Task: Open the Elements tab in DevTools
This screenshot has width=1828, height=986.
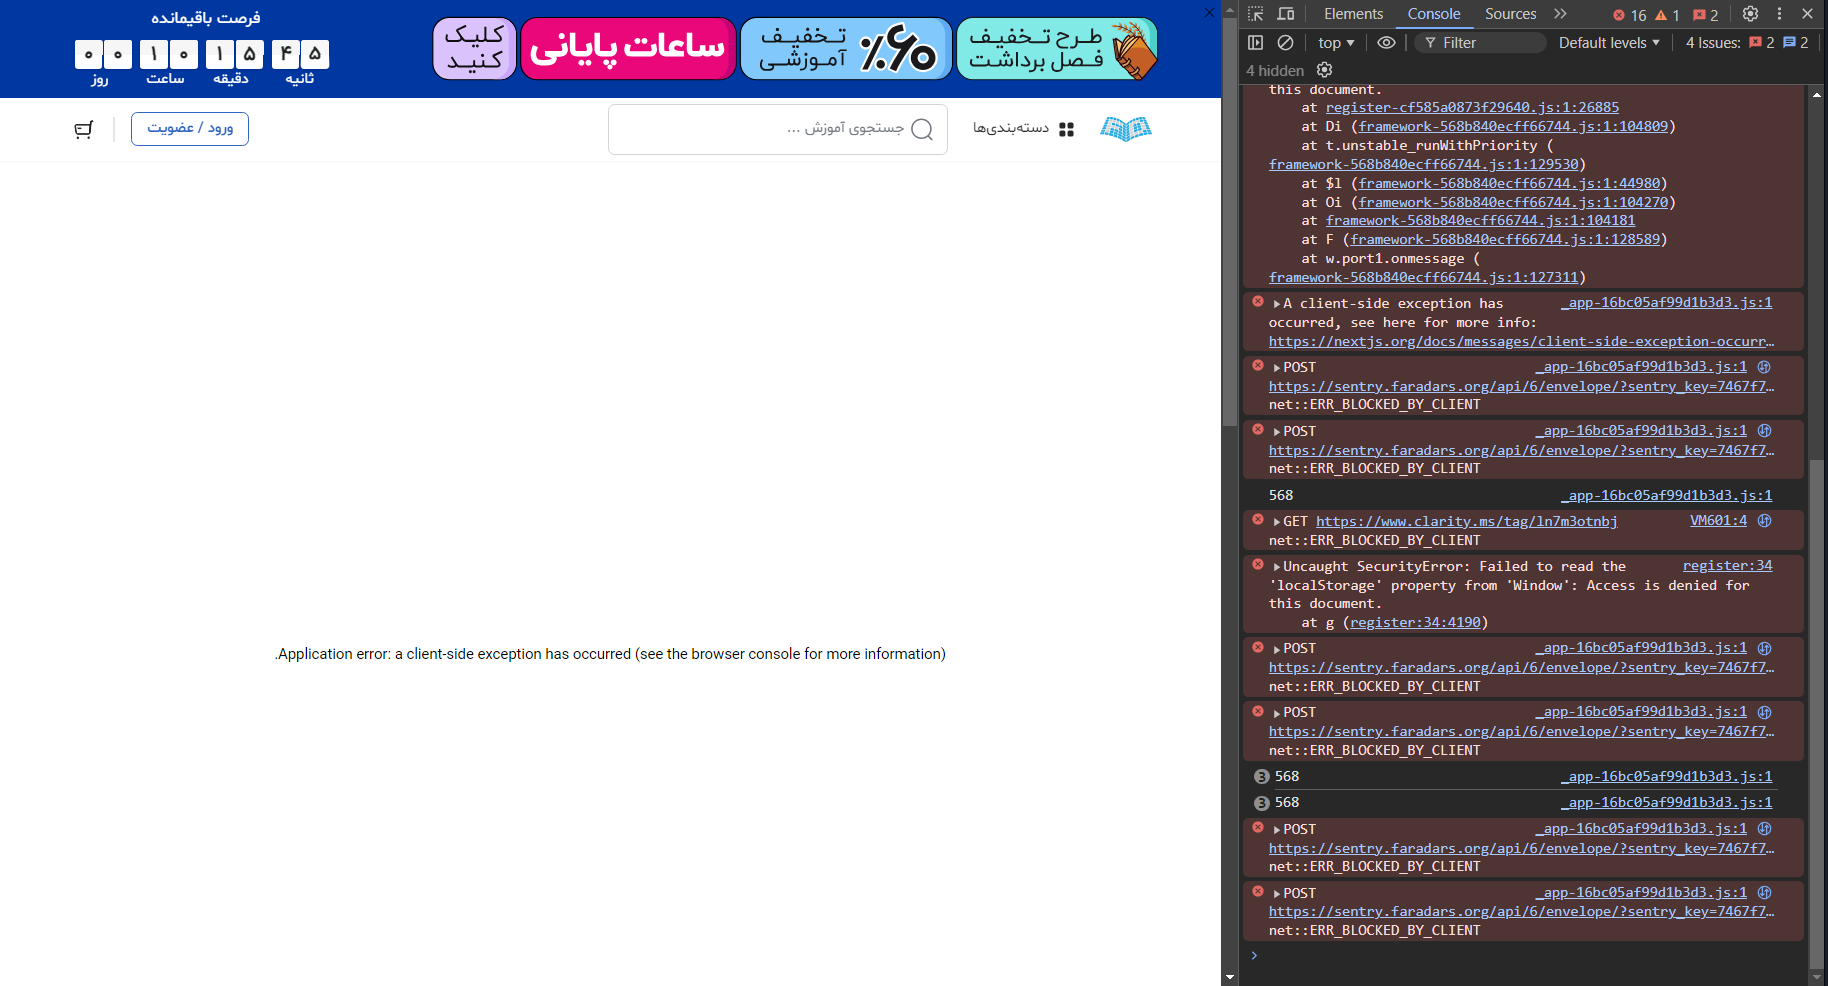Action: [x=1353, y=14]
